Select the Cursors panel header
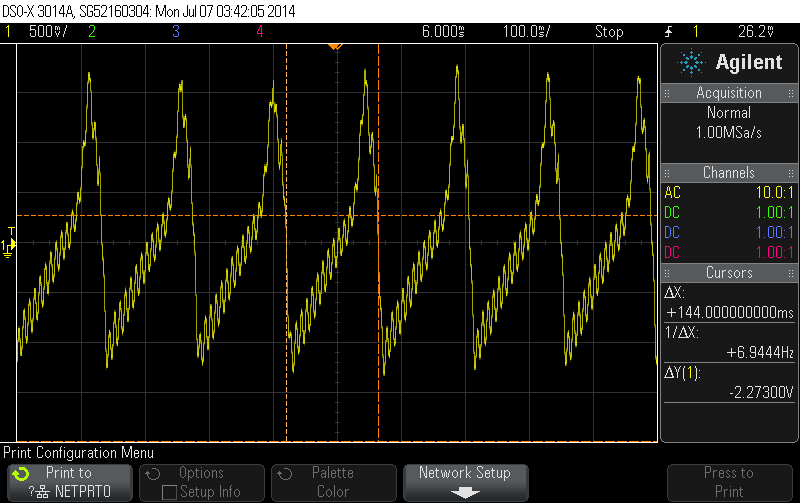The height and width of the screenshot is (503, 800). [x=730, y=272]
